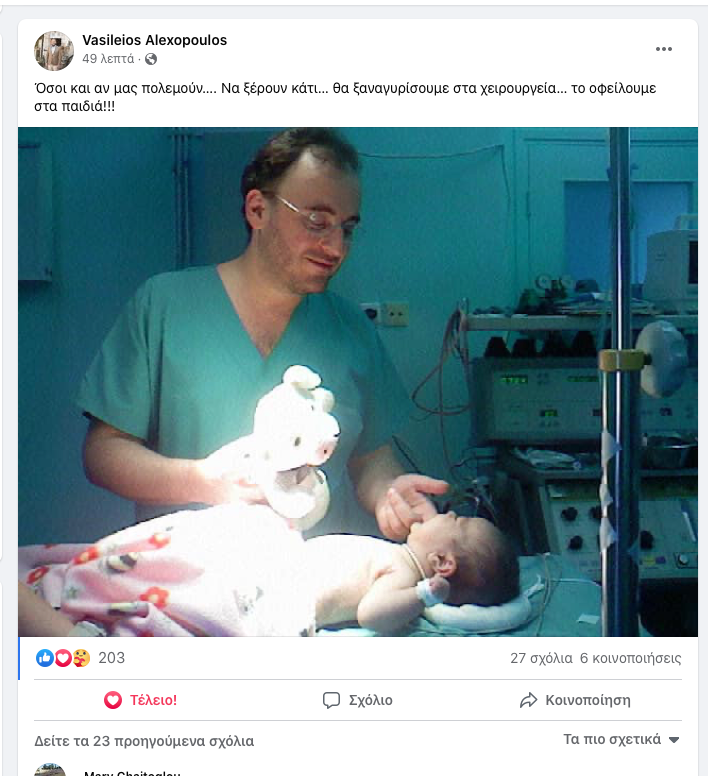Screen dimensions: 708x776
Task: View the 6 κοινοποιήσεις shares list
Action: [630, 658]
